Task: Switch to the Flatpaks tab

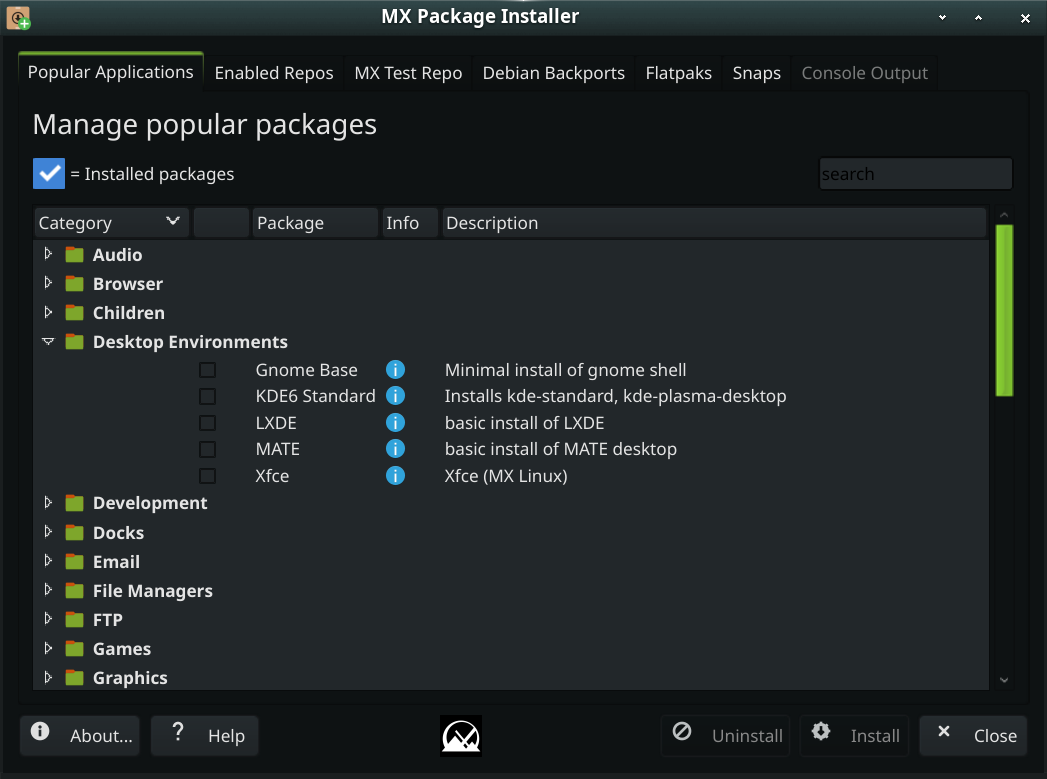Action: (678, 73)
